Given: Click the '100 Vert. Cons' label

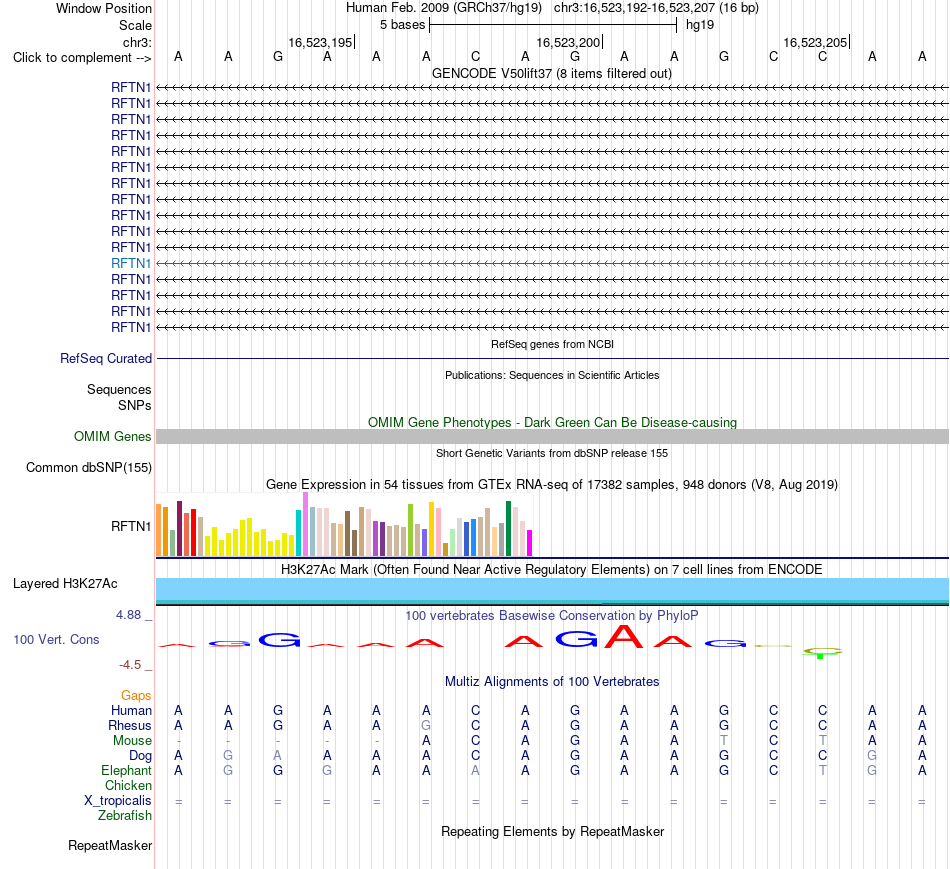Looking at the screenshot, I should 56,639.
